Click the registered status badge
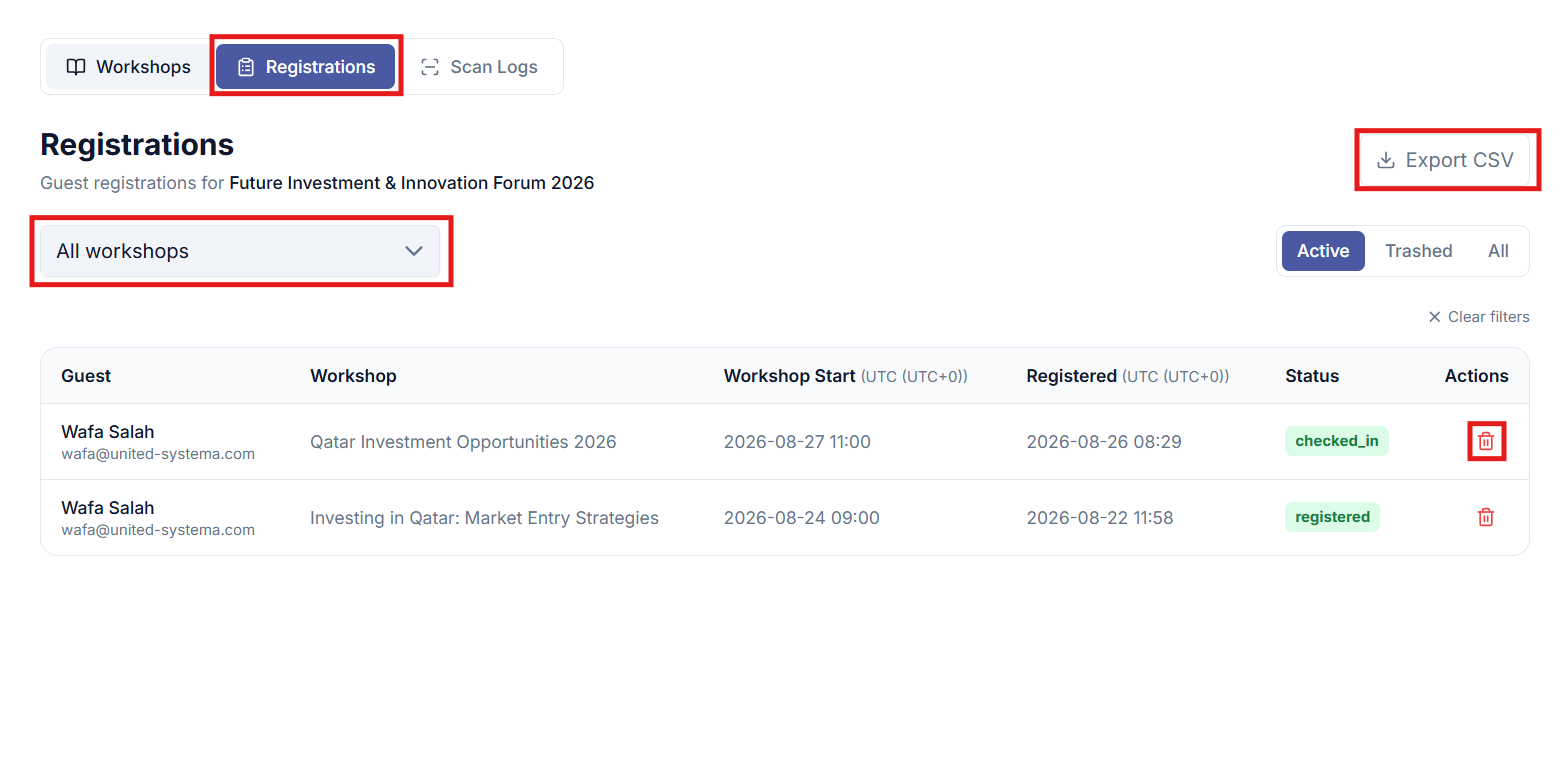The height and width of the screenshot is (757, 1567). tap(1332, 517)
